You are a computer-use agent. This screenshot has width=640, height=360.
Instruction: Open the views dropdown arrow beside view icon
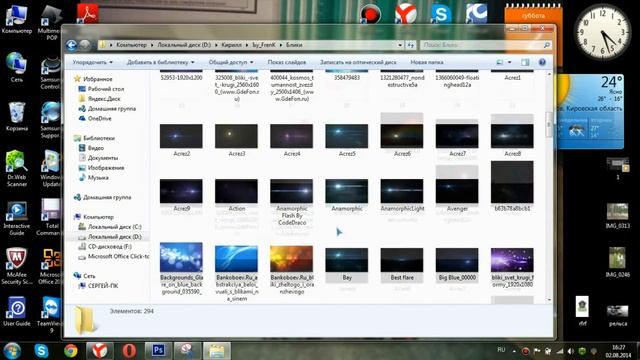[x=509, y=62]
